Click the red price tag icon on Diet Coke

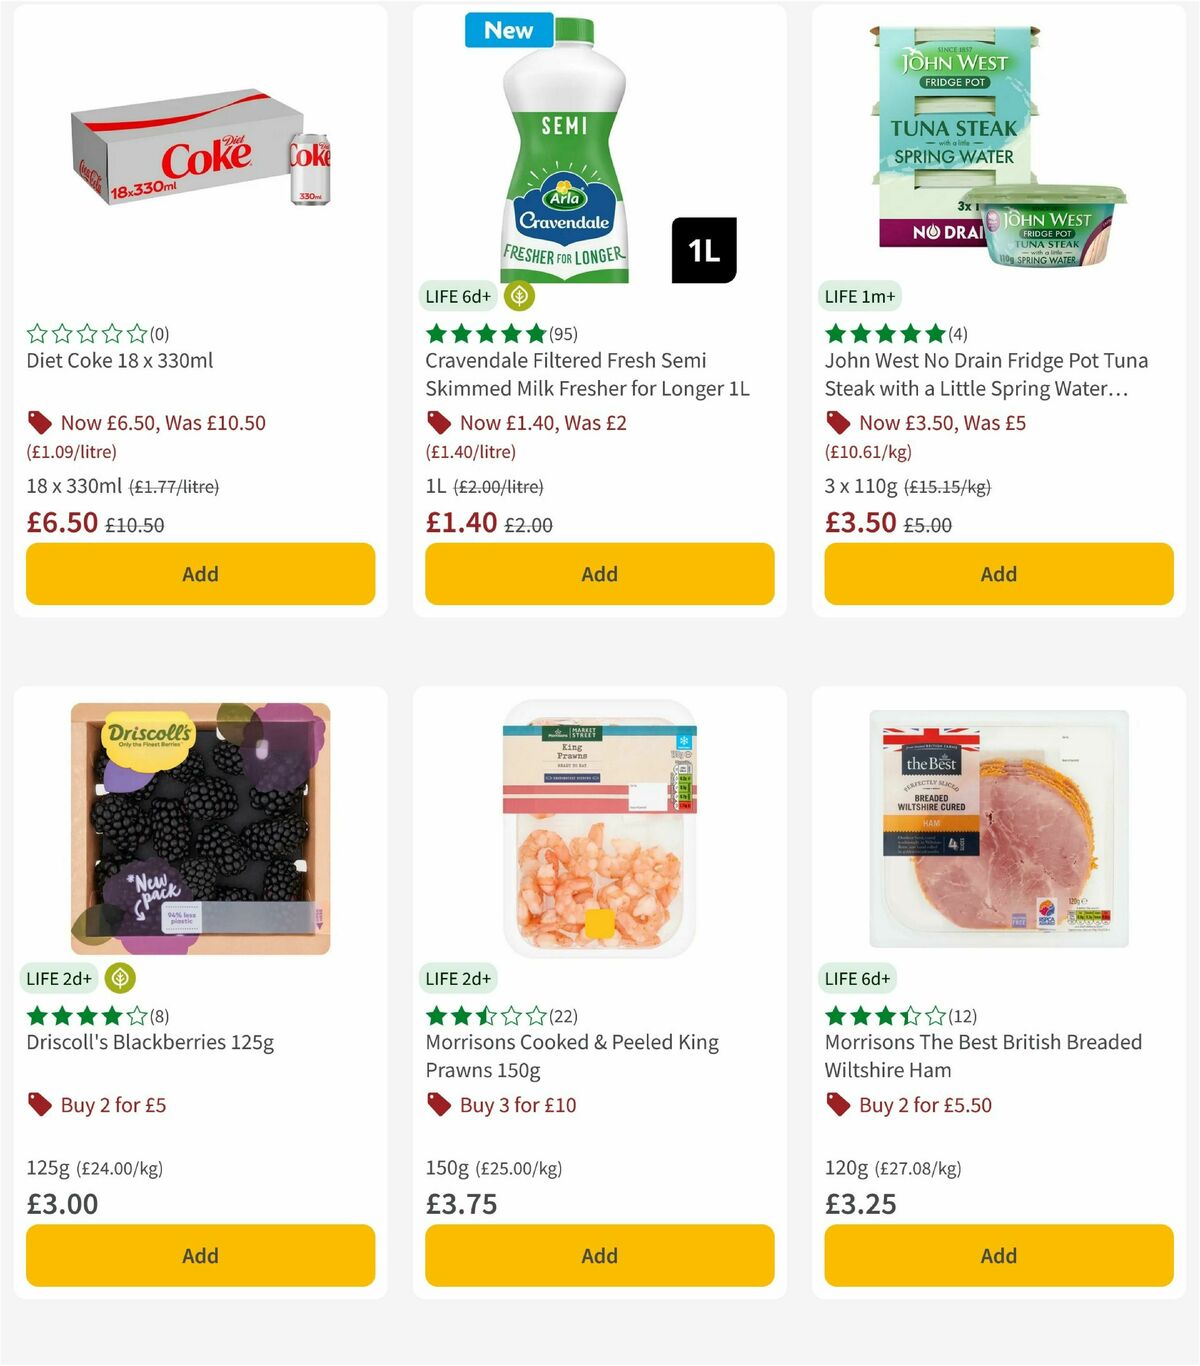(38, 422)
